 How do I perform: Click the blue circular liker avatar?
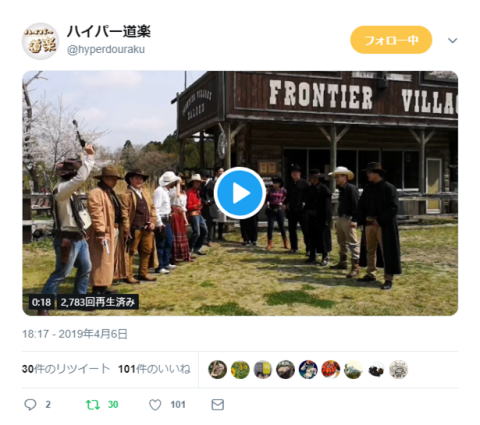308,370
